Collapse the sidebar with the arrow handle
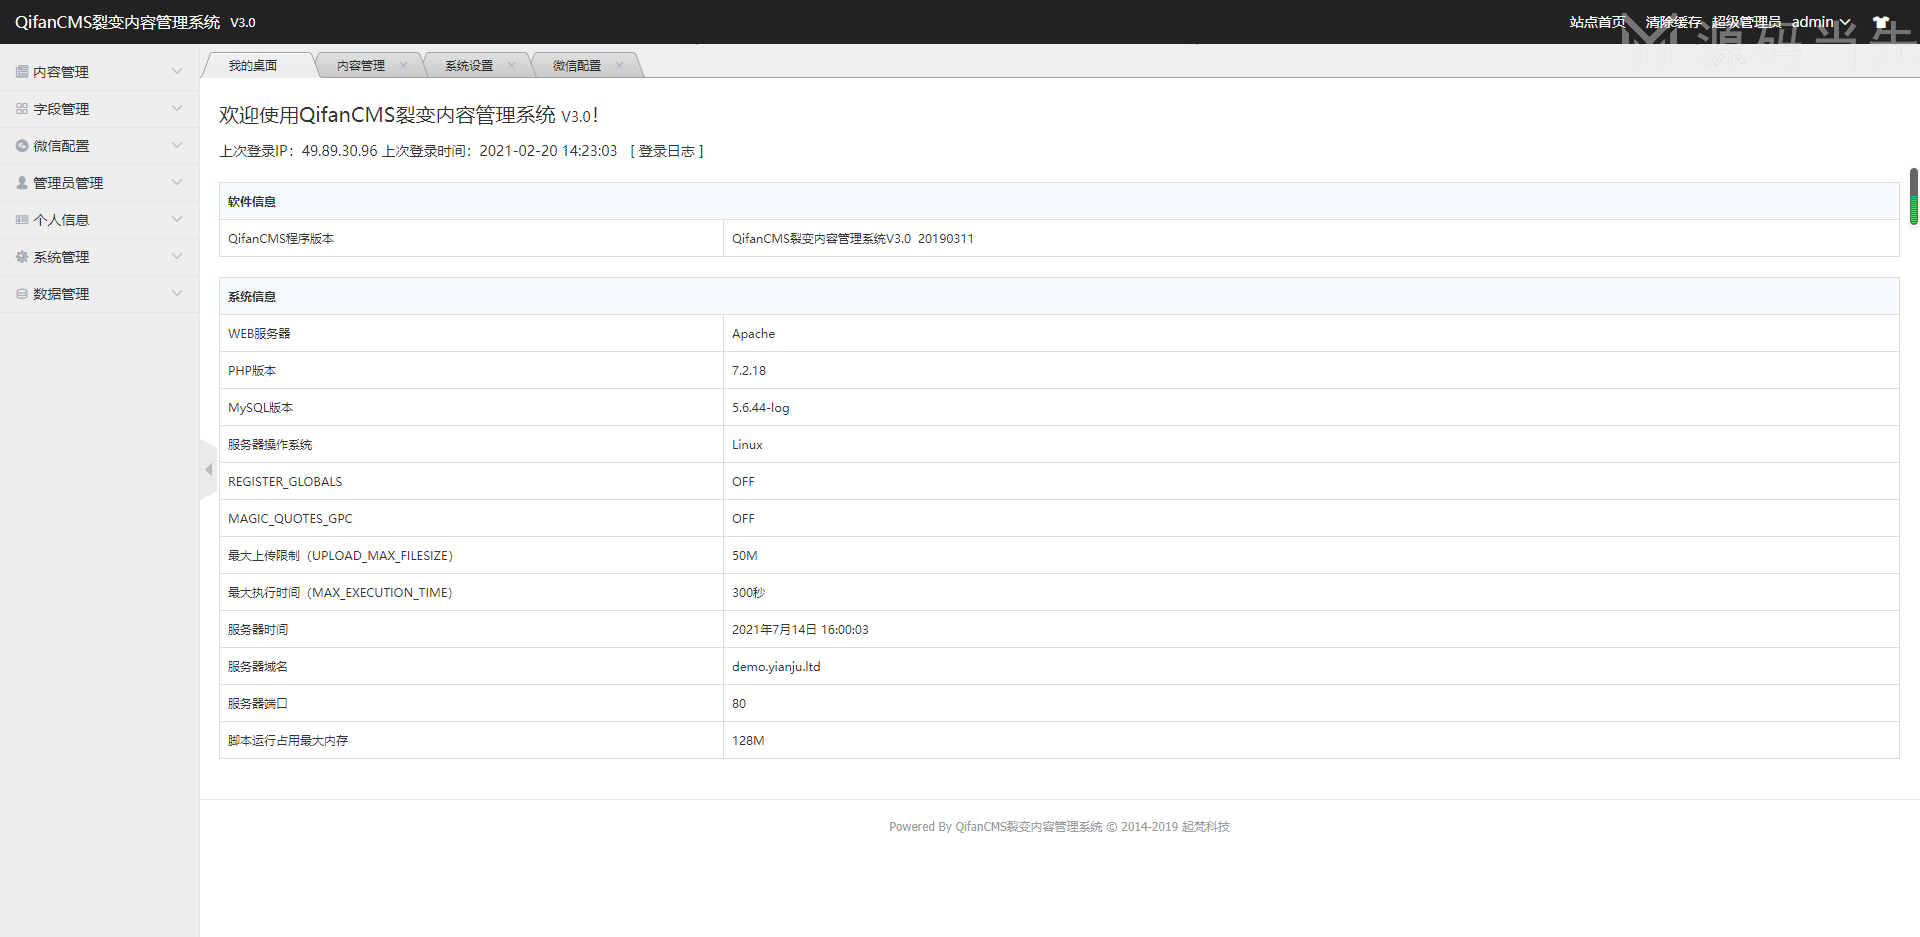1920x937 pixels. tap(208, 469)
